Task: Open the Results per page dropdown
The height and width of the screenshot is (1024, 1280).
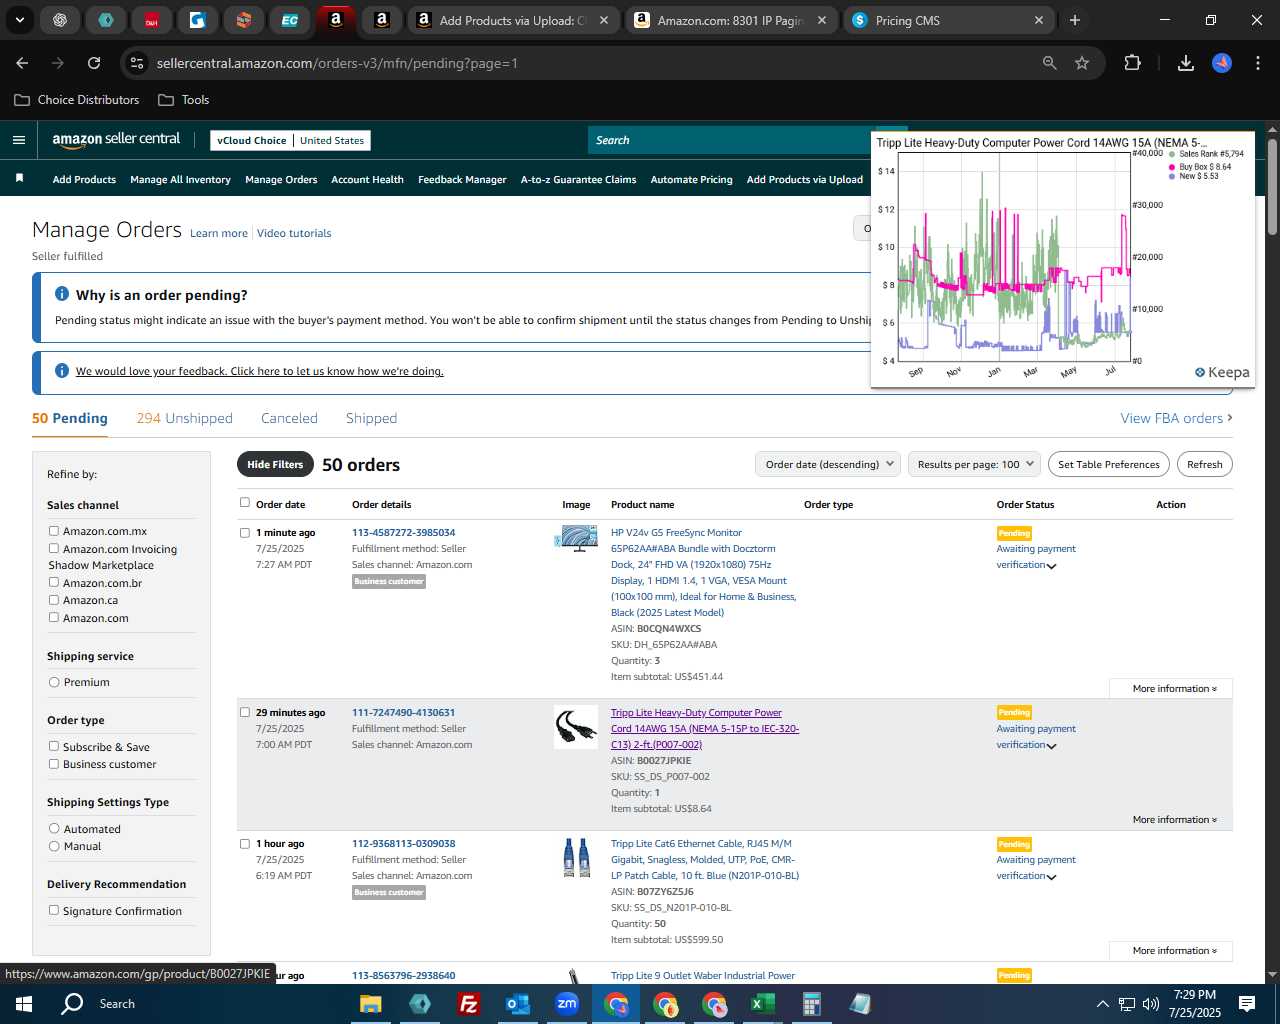Action: [974, 464]
